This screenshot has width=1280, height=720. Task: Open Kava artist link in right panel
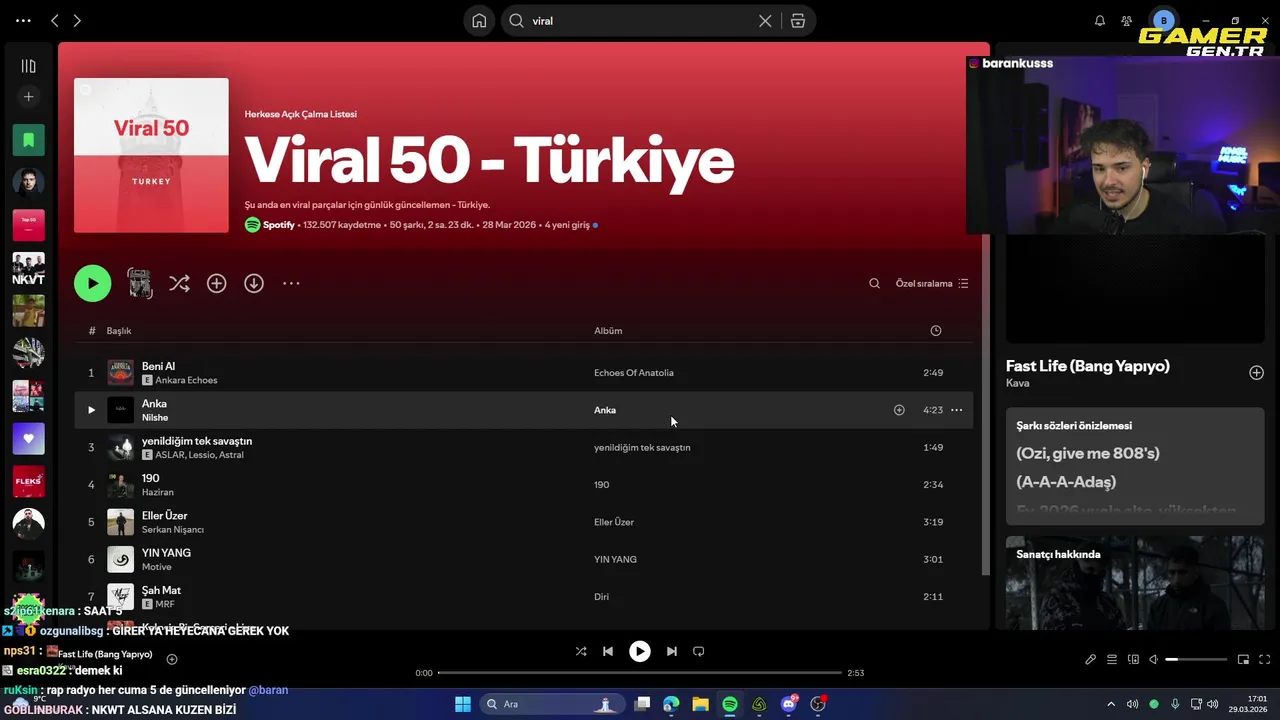(1017, 384)
